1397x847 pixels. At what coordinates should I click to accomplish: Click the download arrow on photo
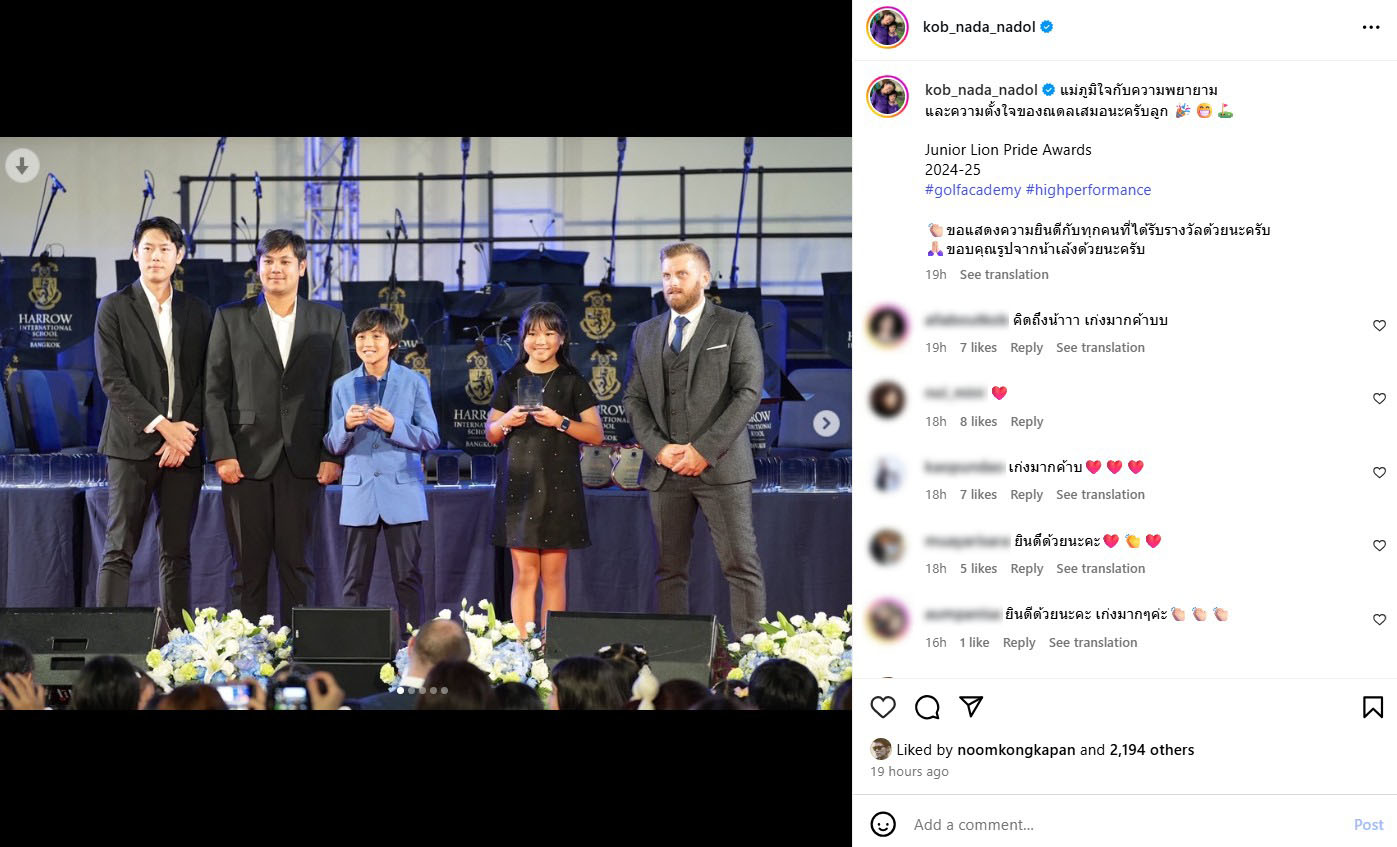[x=22, y=166]
